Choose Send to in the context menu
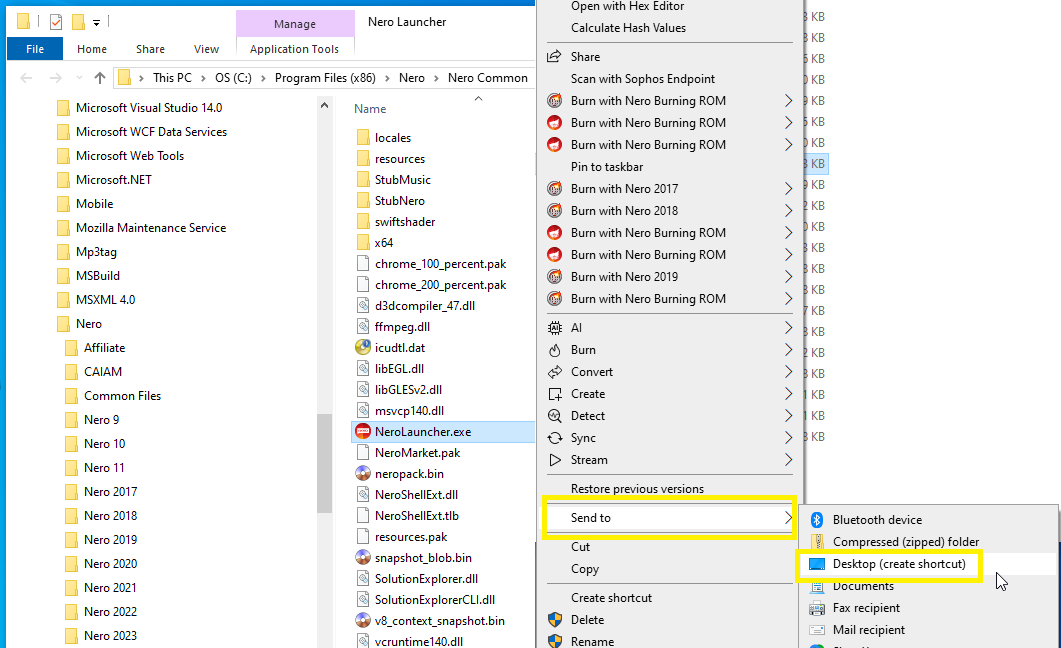 670,517
